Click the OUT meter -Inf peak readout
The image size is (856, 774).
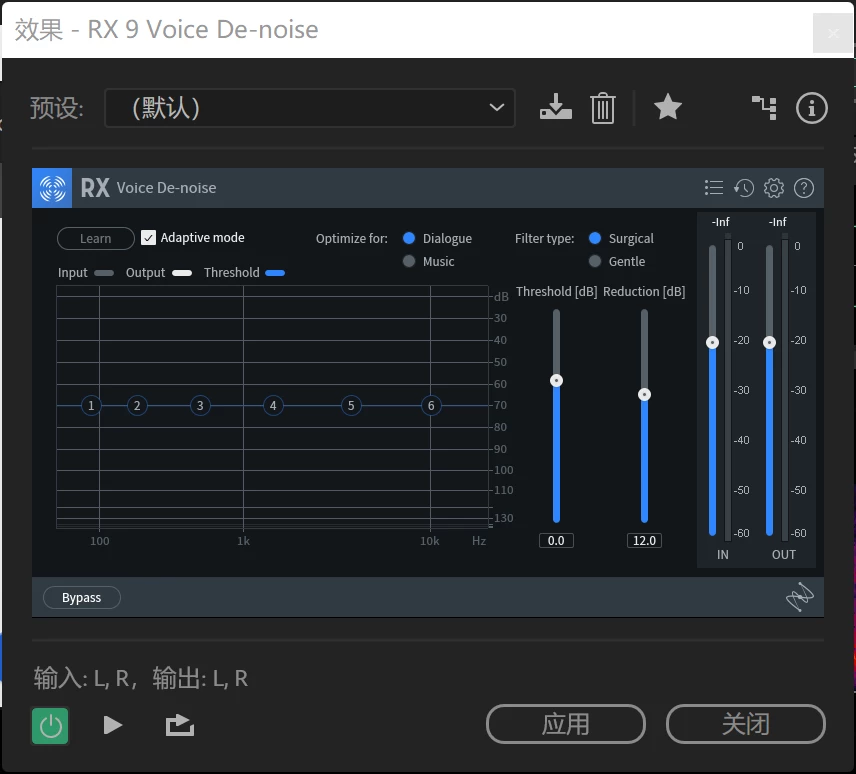777,222
